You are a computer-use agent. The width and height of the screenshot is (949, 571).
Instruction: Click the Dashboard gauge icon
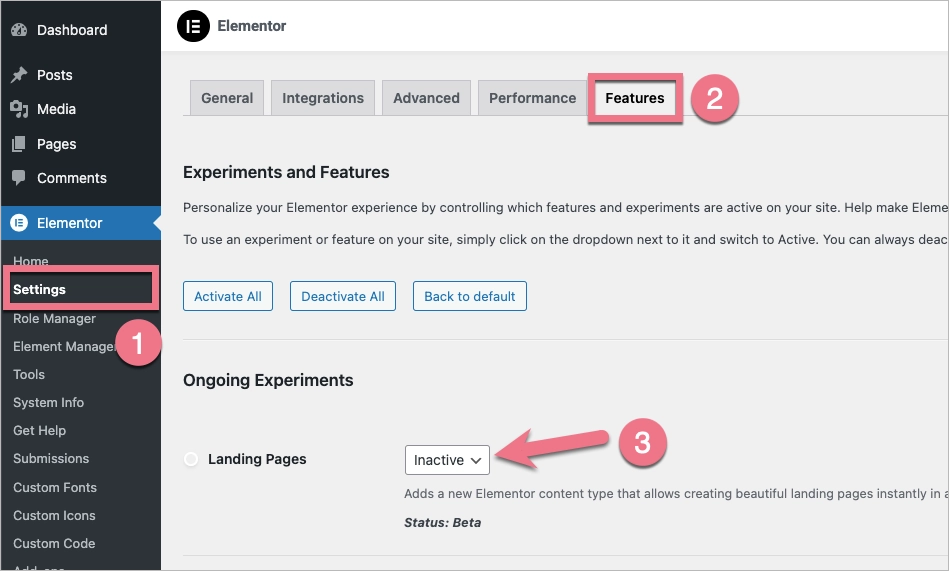[x=19, y=30]
